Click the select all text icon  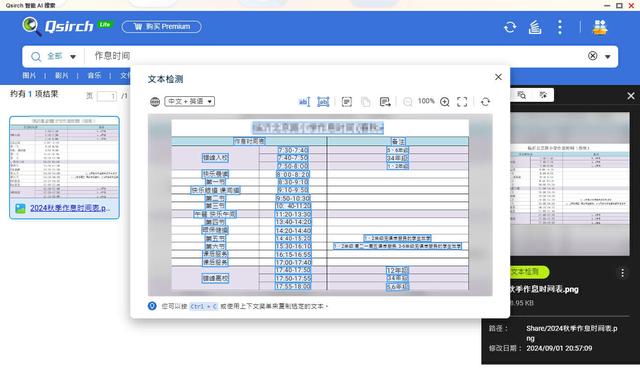[x=347, y=102]
